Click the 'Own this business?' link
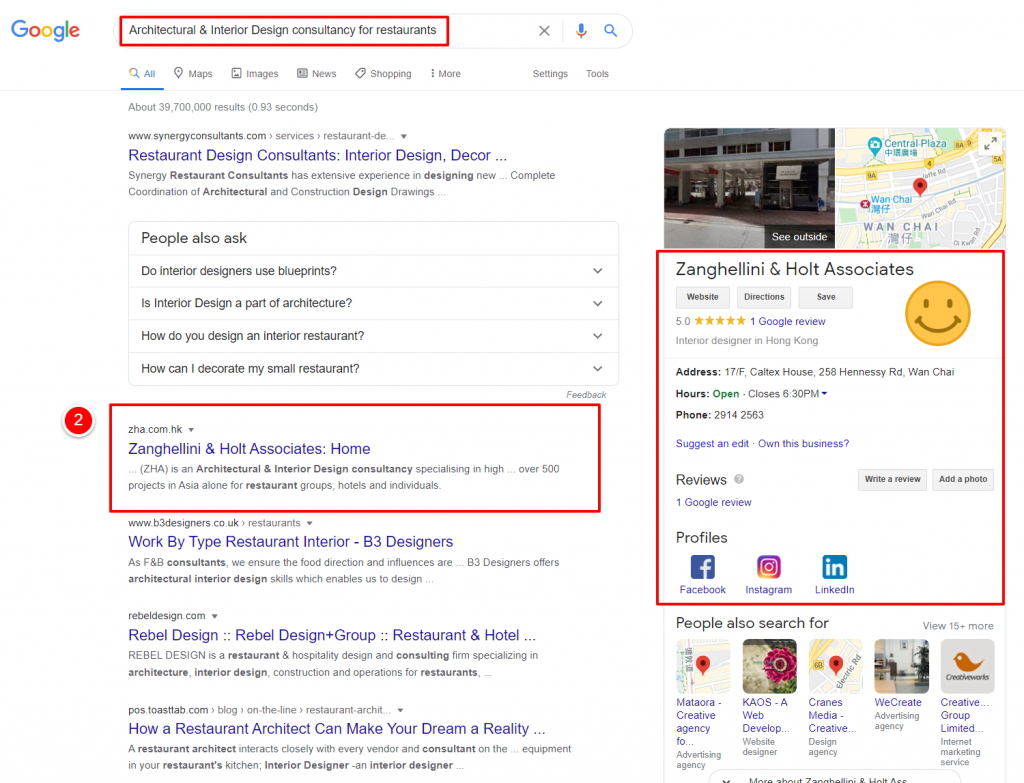The height and width of the screenshot is (783, 1024). coord(803,443)
